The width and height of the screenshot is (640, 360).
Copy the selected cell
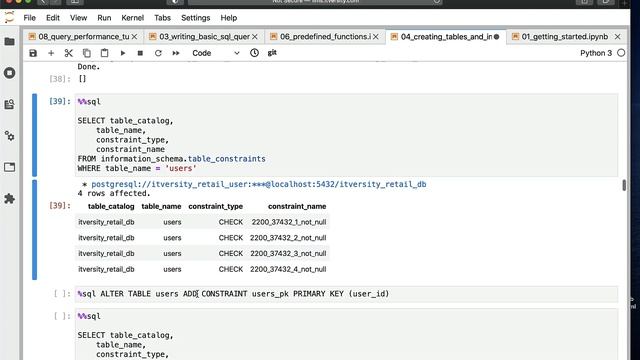[x=87, y=53]
